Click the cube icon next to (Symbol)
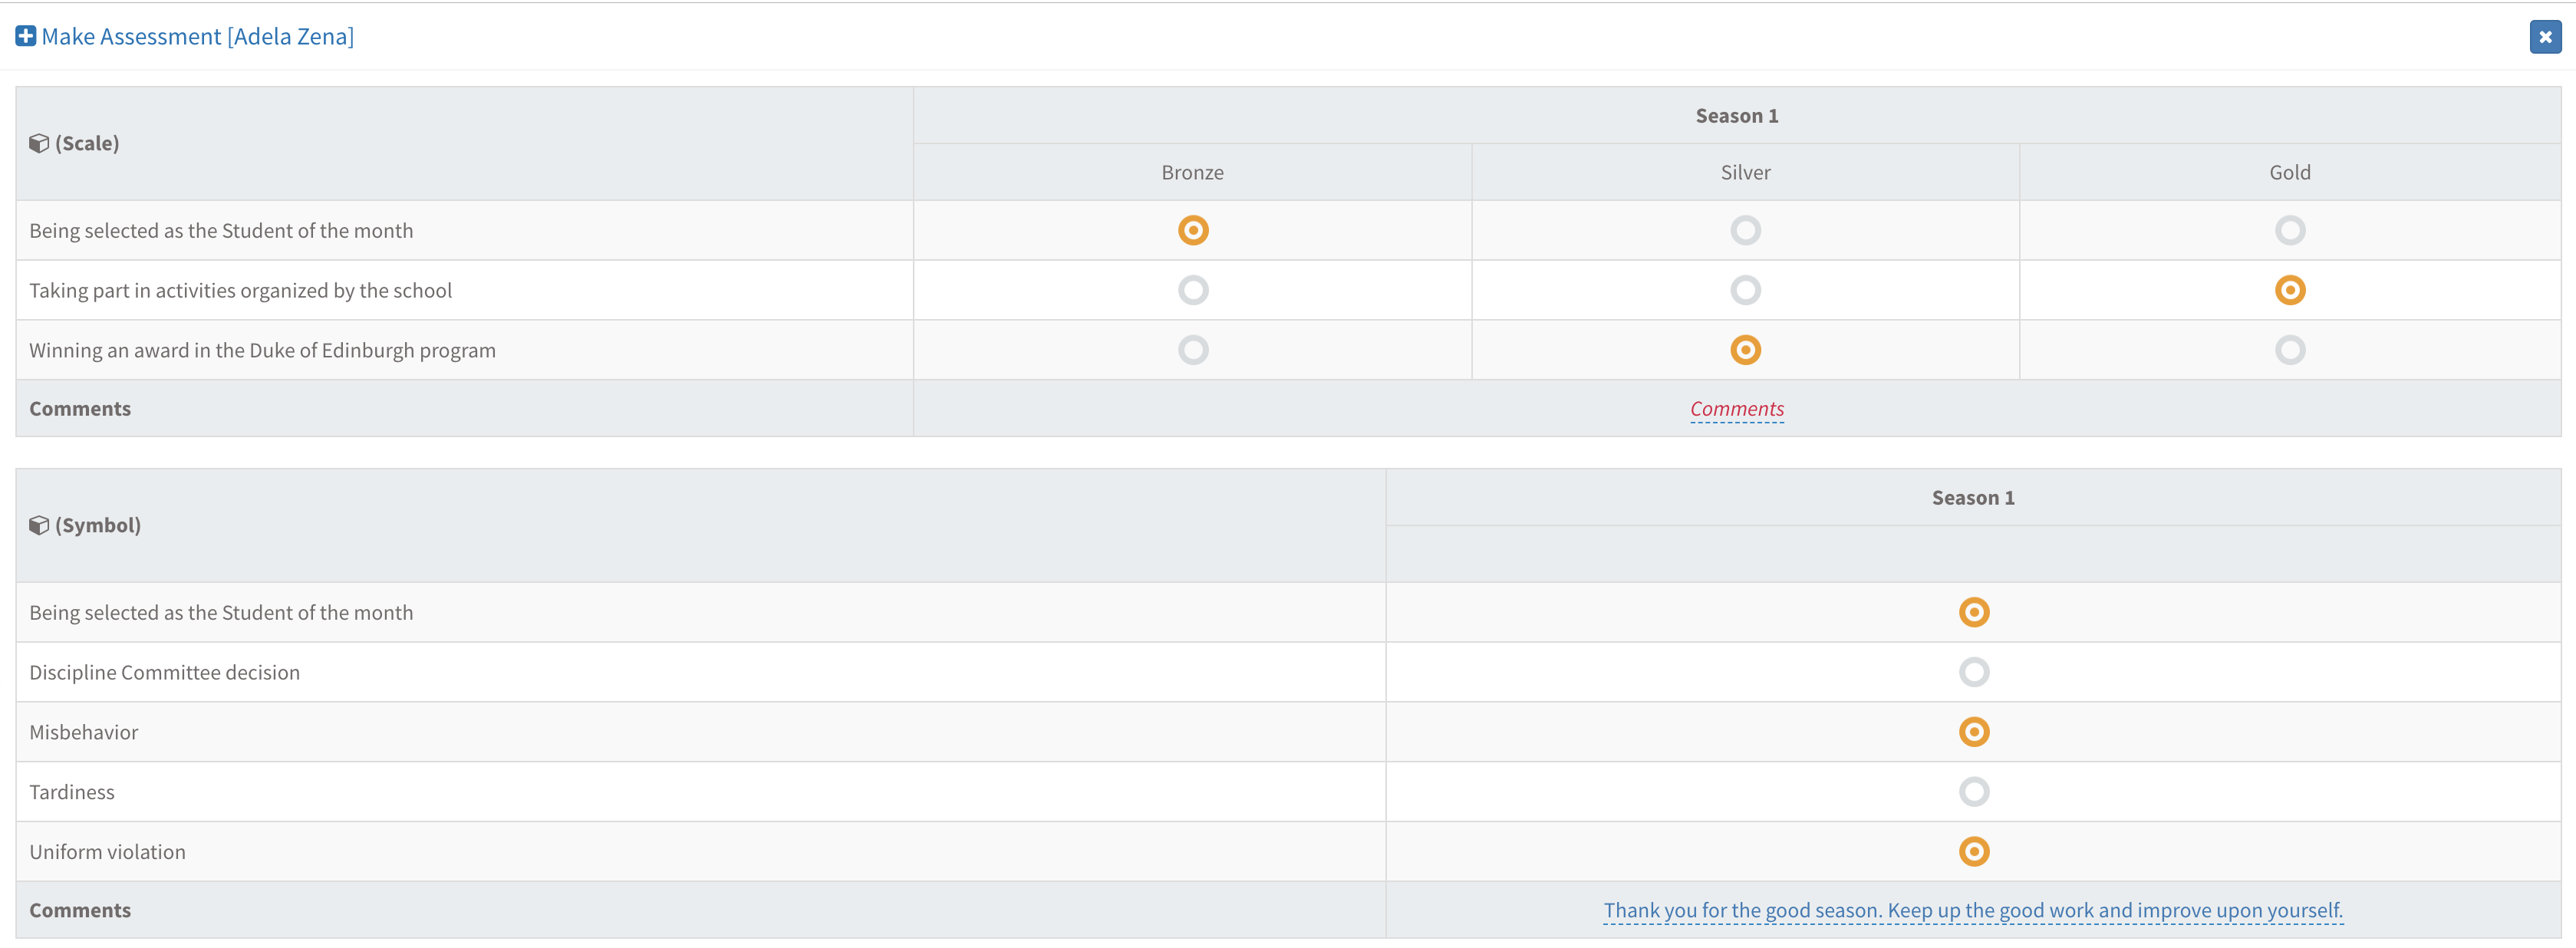Viewport: 2576px width, 948px height. point(39,526)
